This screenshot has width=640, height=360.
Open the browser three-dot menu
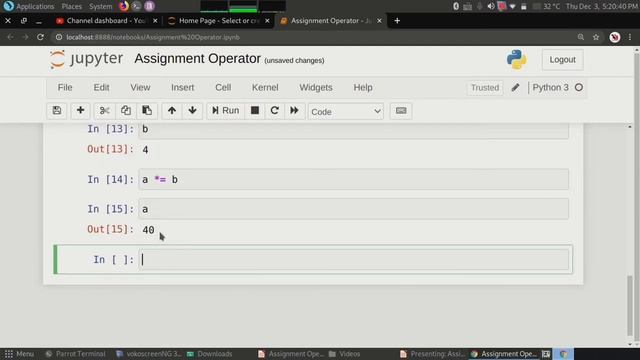[x=630, y=37]
